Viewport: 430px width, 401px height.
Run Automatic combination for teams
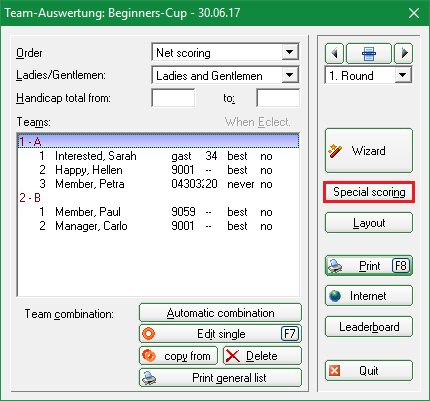click(220, 313)
